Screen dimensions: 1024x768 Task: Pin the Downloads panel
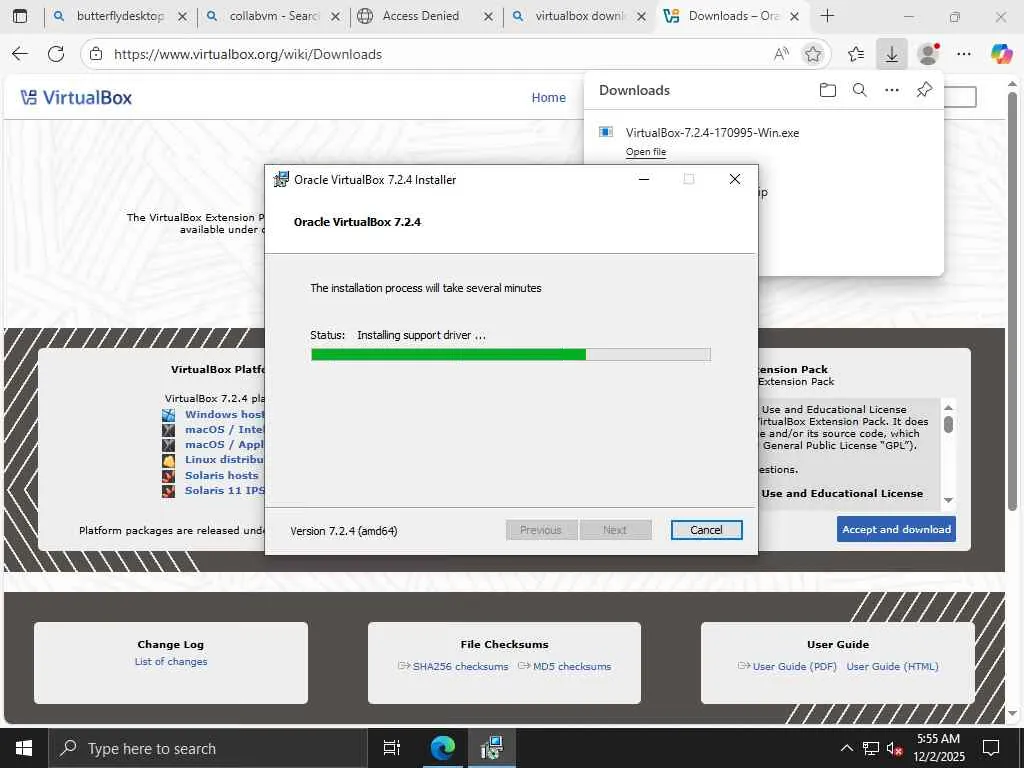[x=924, y=90]
